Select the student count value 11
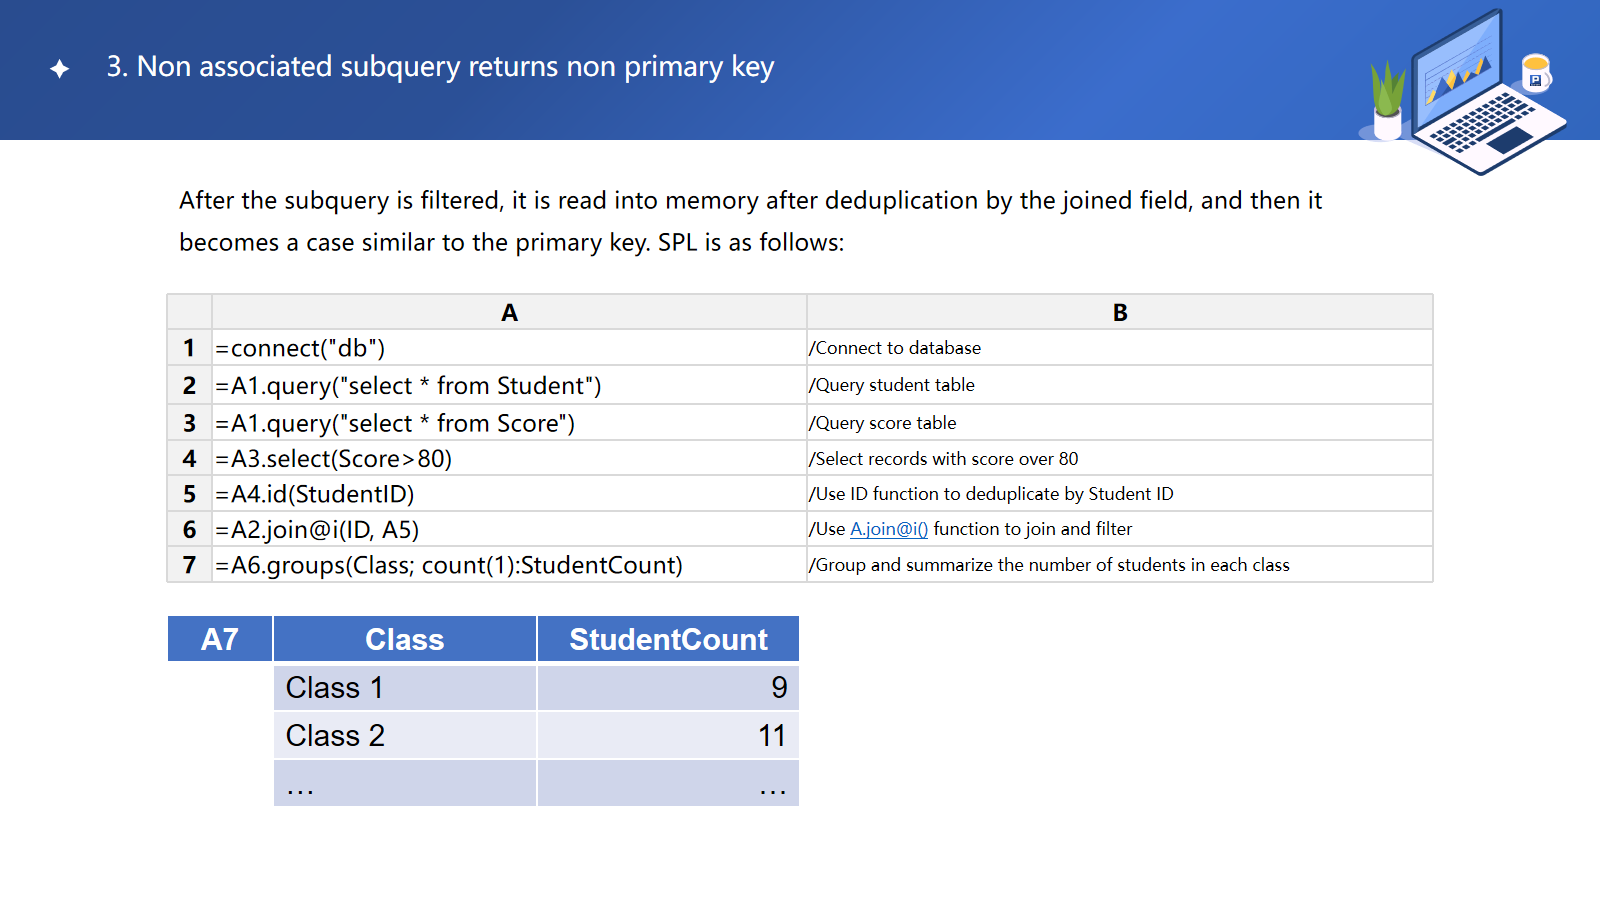1600x900 pixels. pyautogui.click(x=770, y=736)
